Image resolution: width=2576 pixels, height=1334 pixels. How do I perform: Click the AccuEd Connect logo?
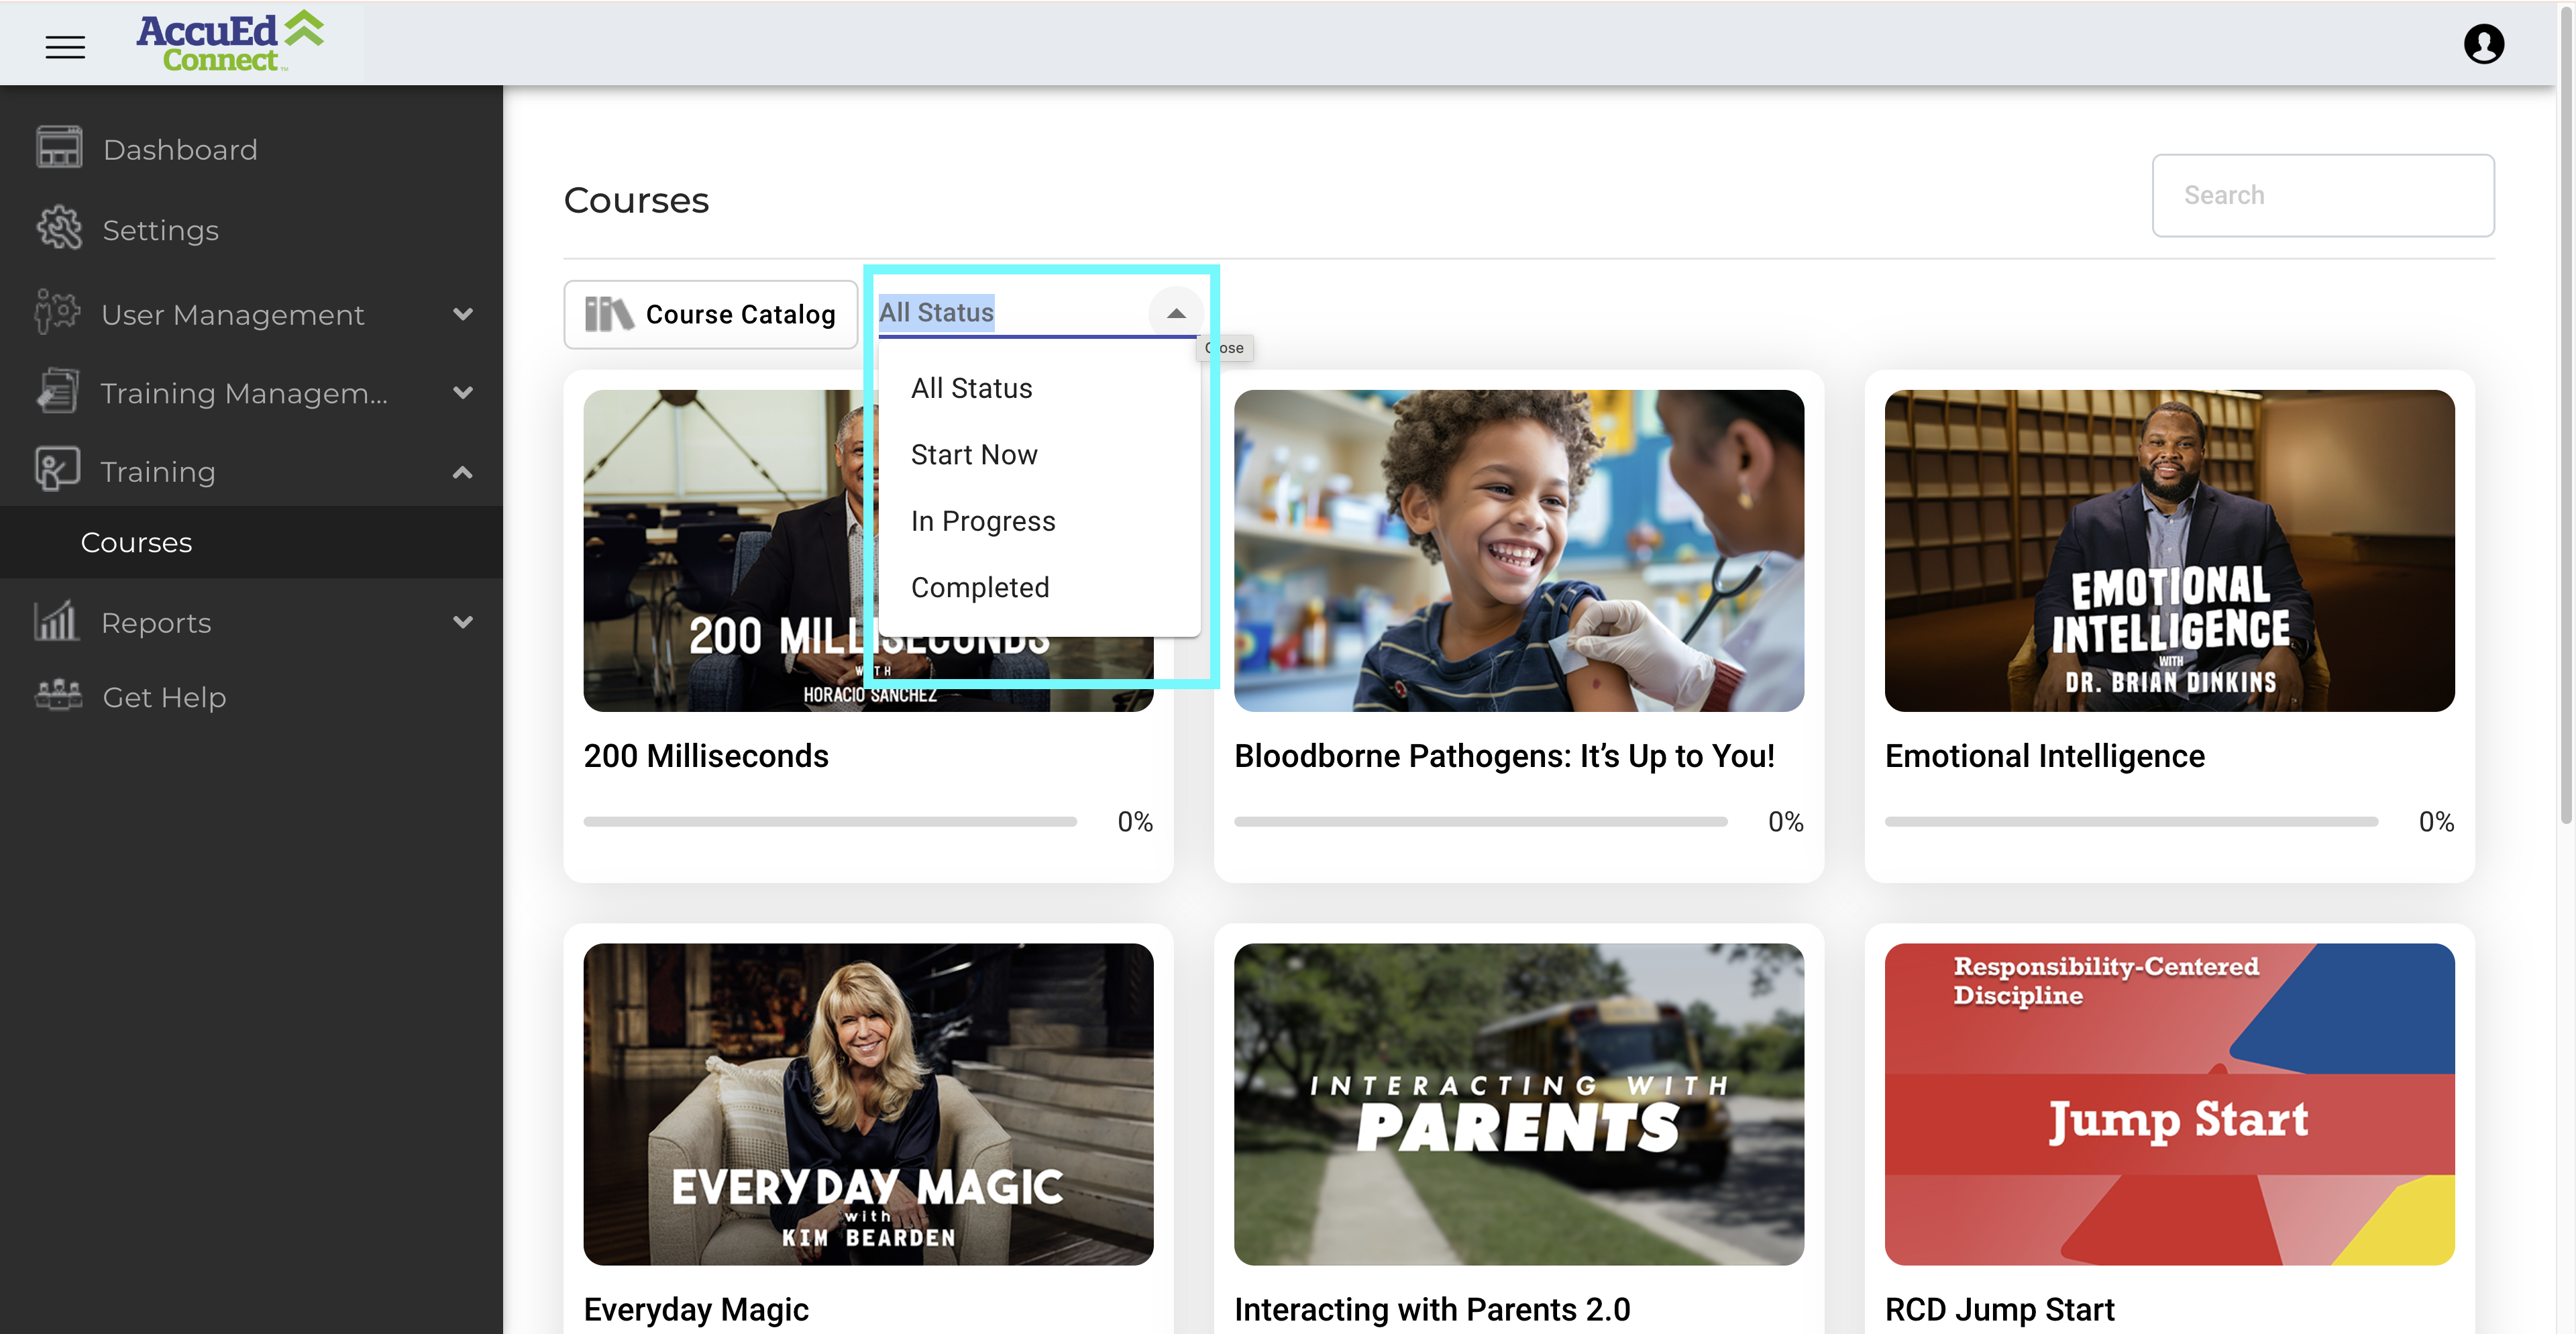[x=230, y=42]
